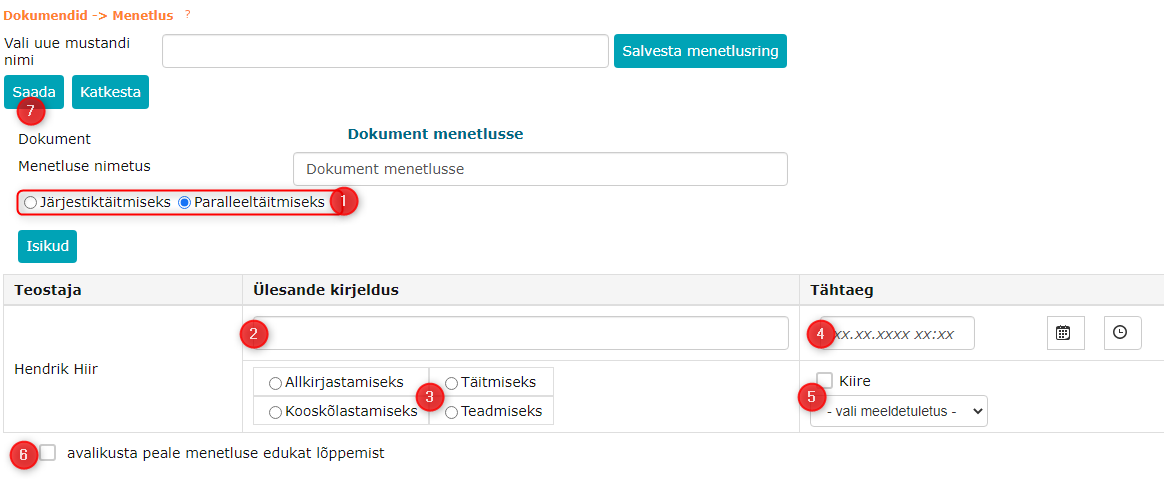Click the Dokument menetlusse document link
Viewport: 1164px width, 489px height.
(435, 134)
